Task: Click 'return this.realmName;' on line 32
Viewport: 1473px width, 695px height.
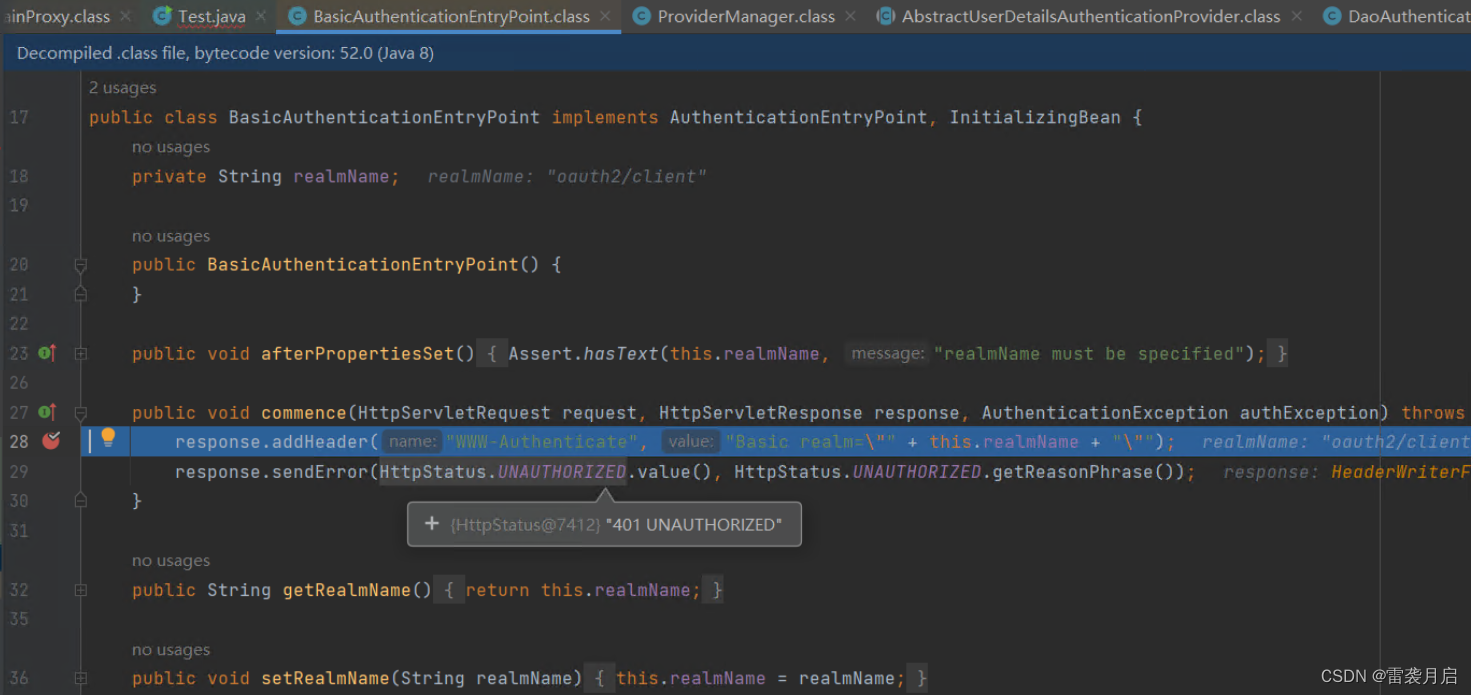Action: [583, 590]
